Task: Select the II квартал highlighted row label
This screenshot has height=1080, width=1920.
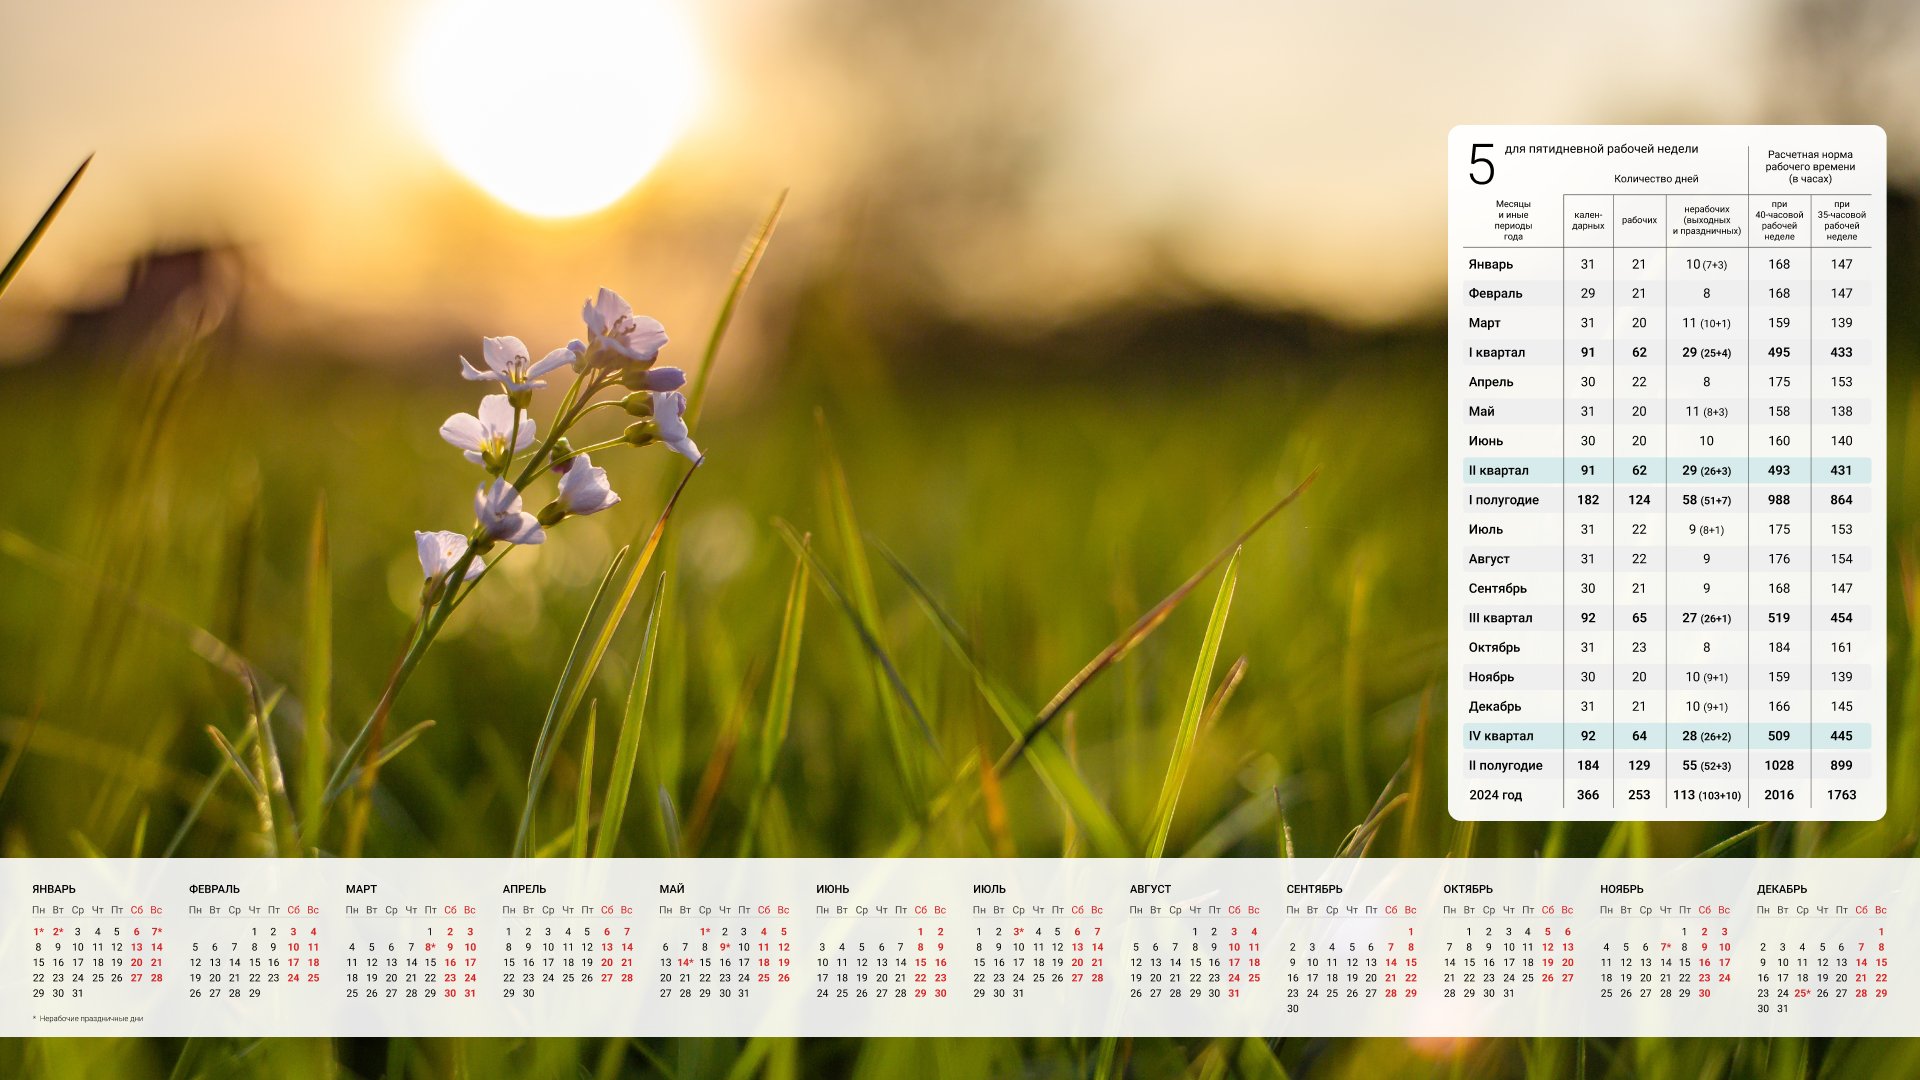Action: (1498, 470)
